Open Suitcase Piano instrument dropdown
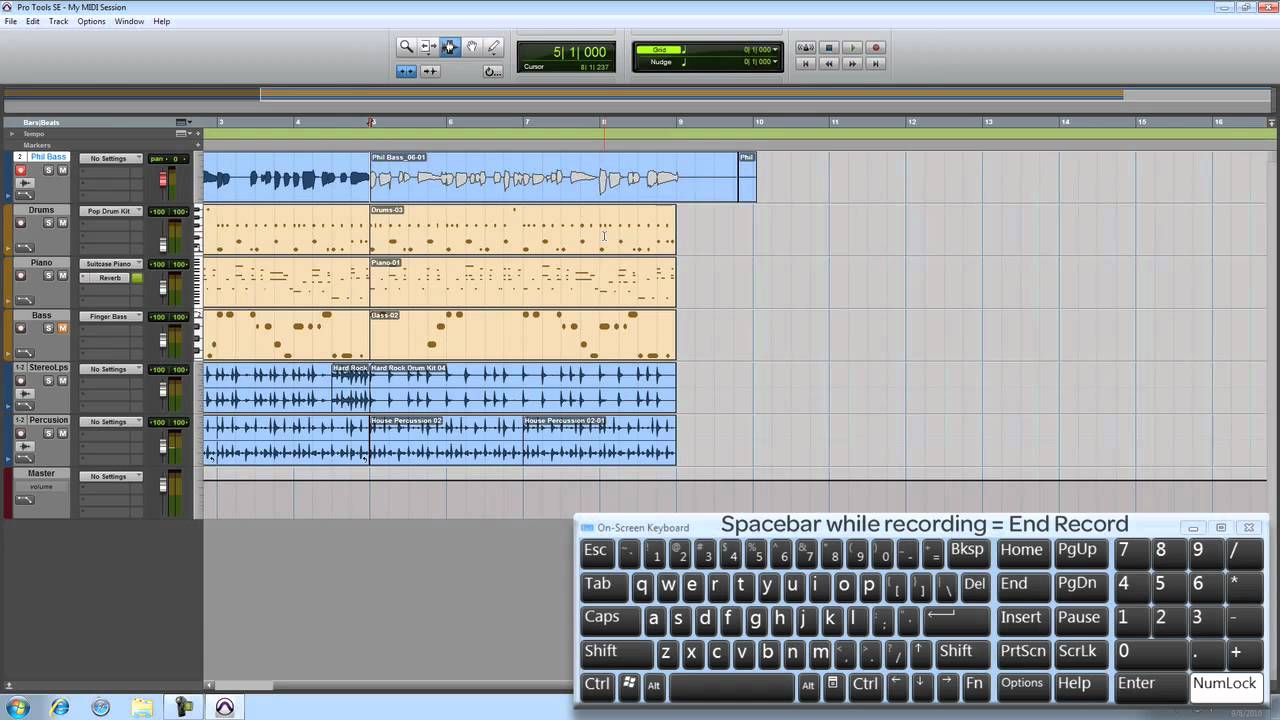The image size is (1280, 720). tap(111, 264)
